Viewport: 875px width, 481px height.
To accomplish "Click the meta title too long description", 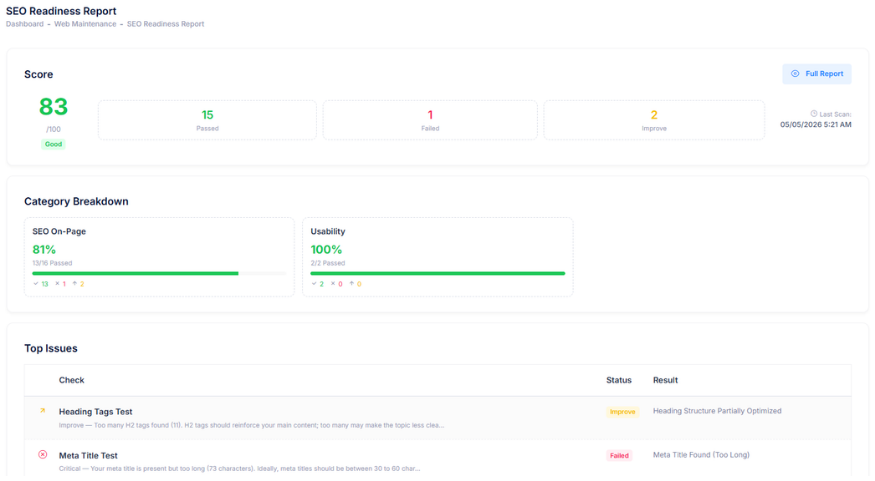I will click(239, 469).
